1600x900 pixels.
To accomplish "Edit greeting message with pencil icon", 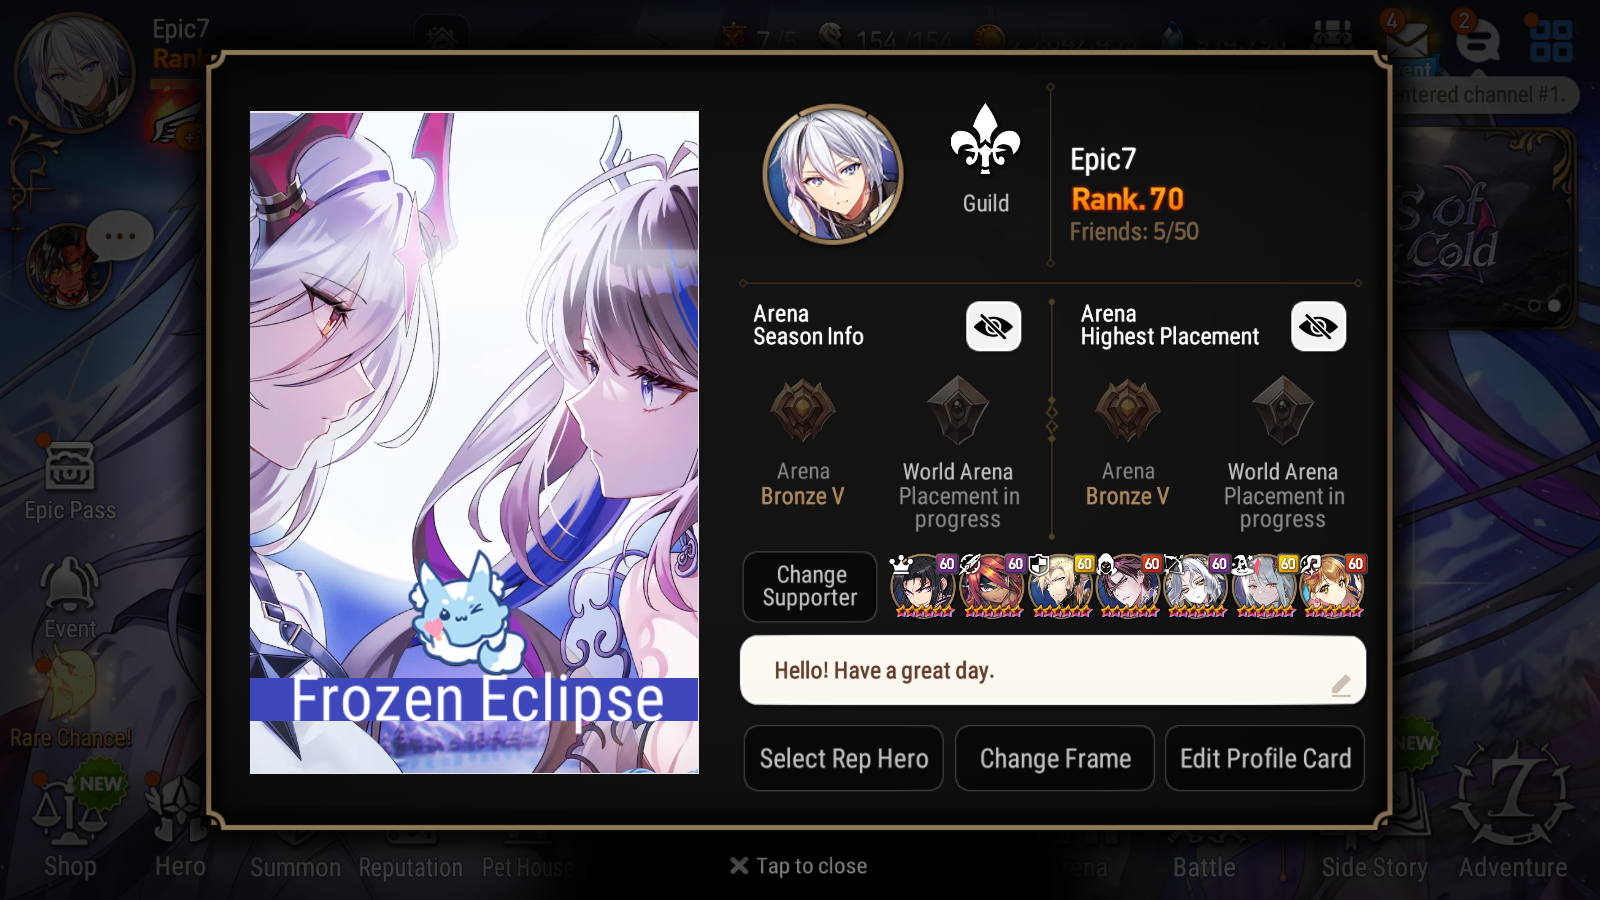I will point(1341,685).
